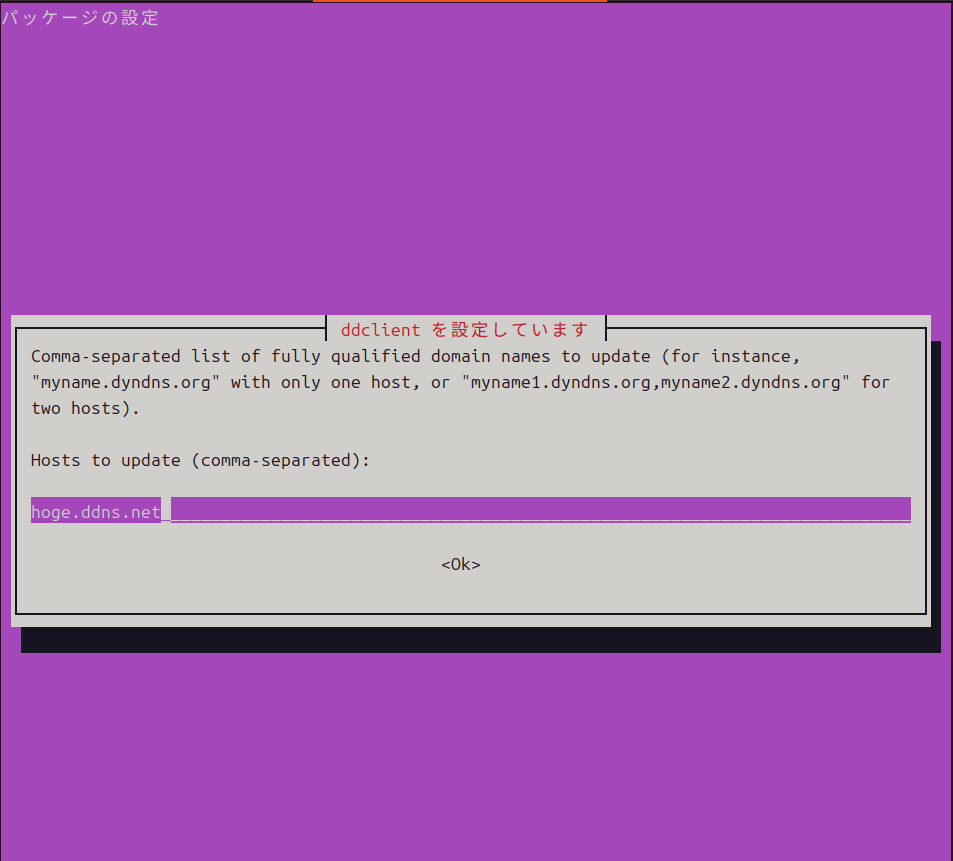
Task: Click the highlighted hoge.ddns.net text
Action: 95,511
